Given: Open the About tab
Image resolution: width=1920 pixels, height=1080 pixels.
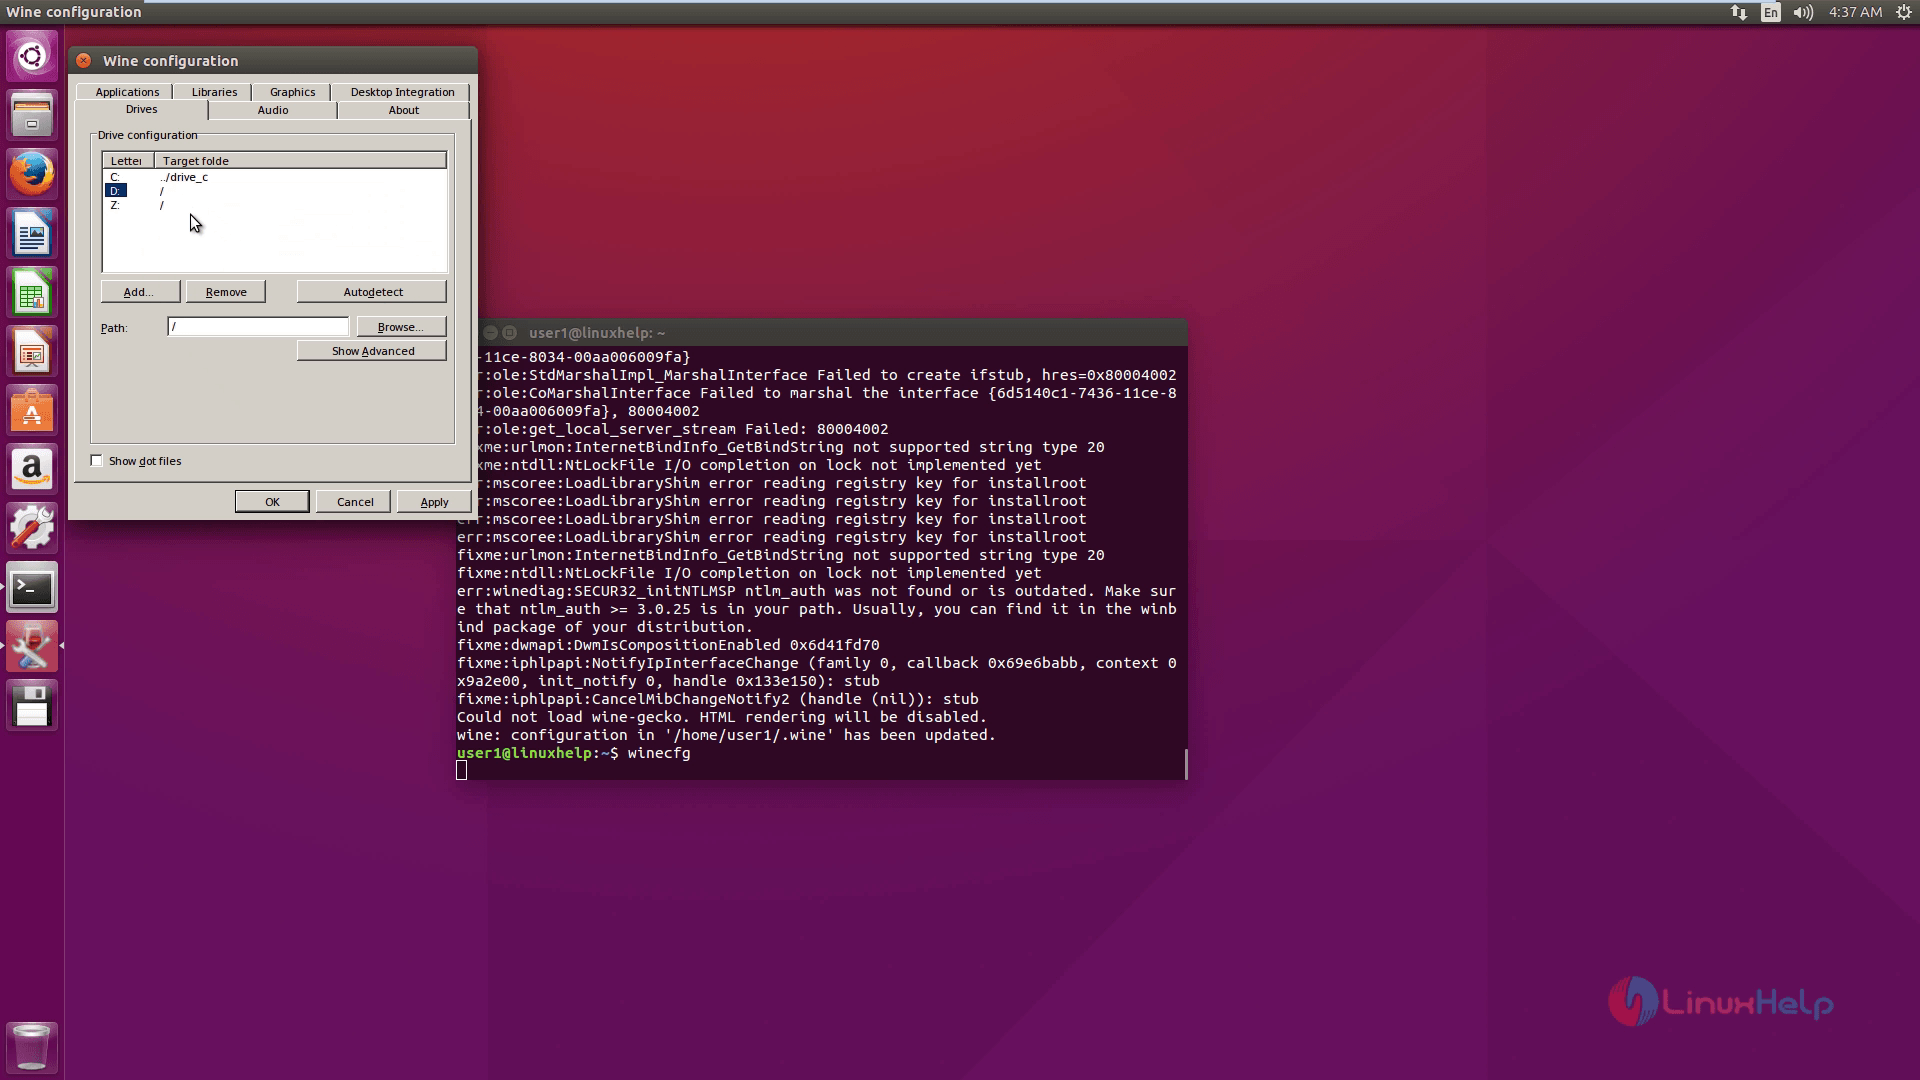Looking at the screenshot, I should pyautogui.click(x=404, y=110).
